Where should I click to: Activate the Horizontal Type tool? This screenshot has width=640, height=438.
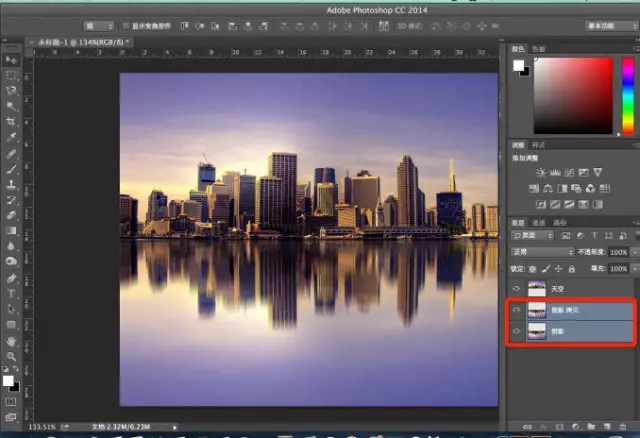[11, 294]
